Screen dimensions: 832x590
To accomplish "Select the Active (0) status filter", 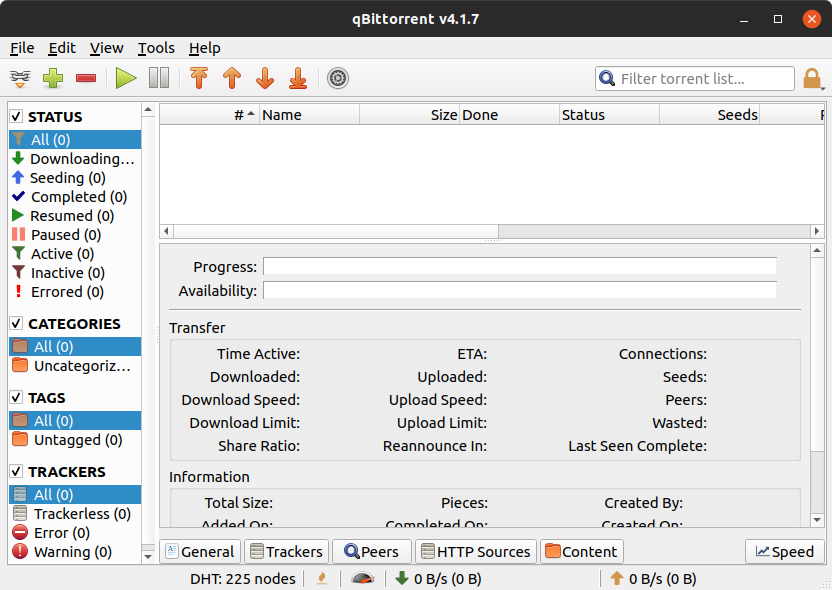I will click(75, 254).
